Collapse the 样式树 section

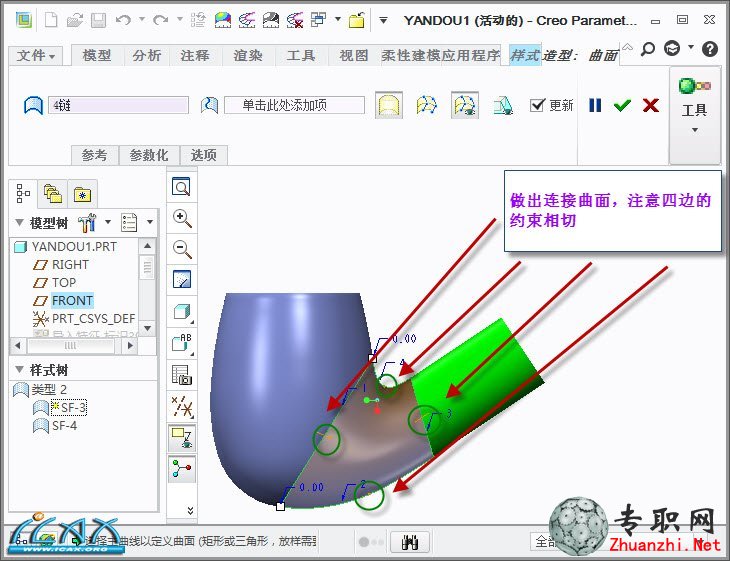coord(20,370)
